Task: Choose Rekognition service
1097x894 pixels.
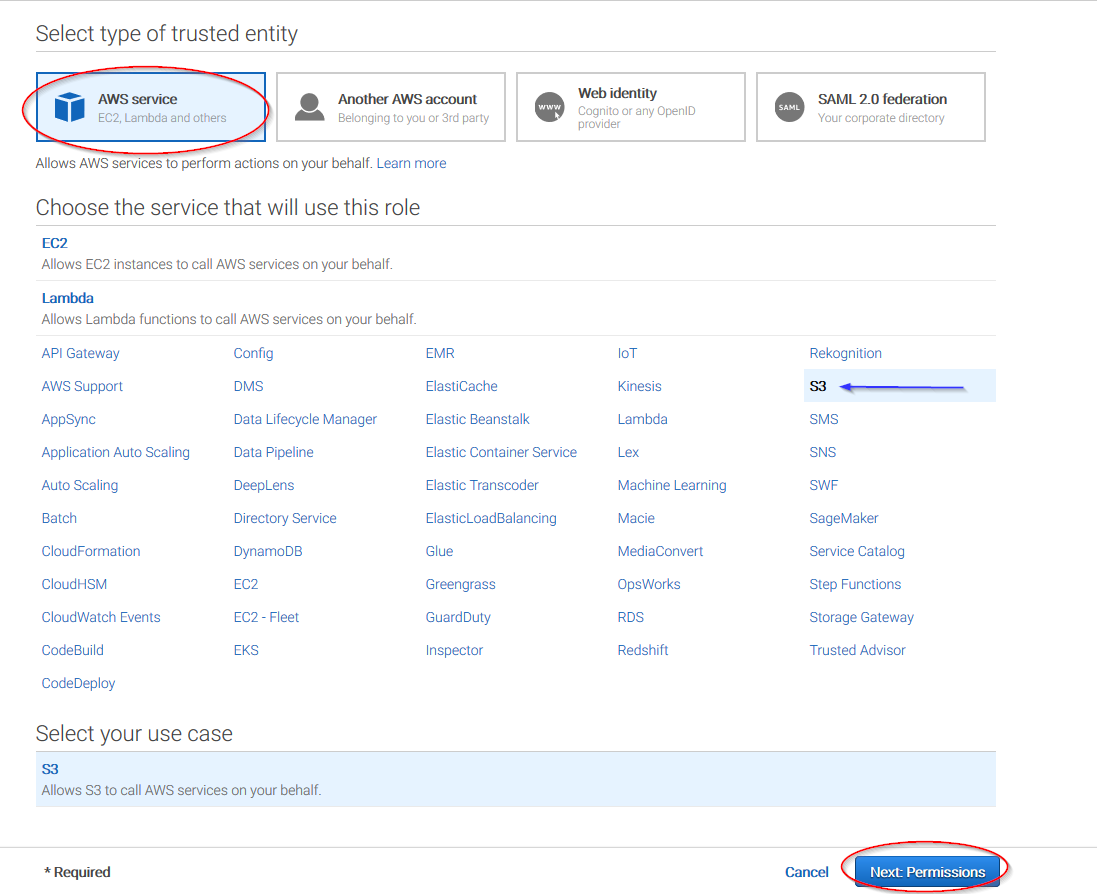Action: [x=845, y=353]
